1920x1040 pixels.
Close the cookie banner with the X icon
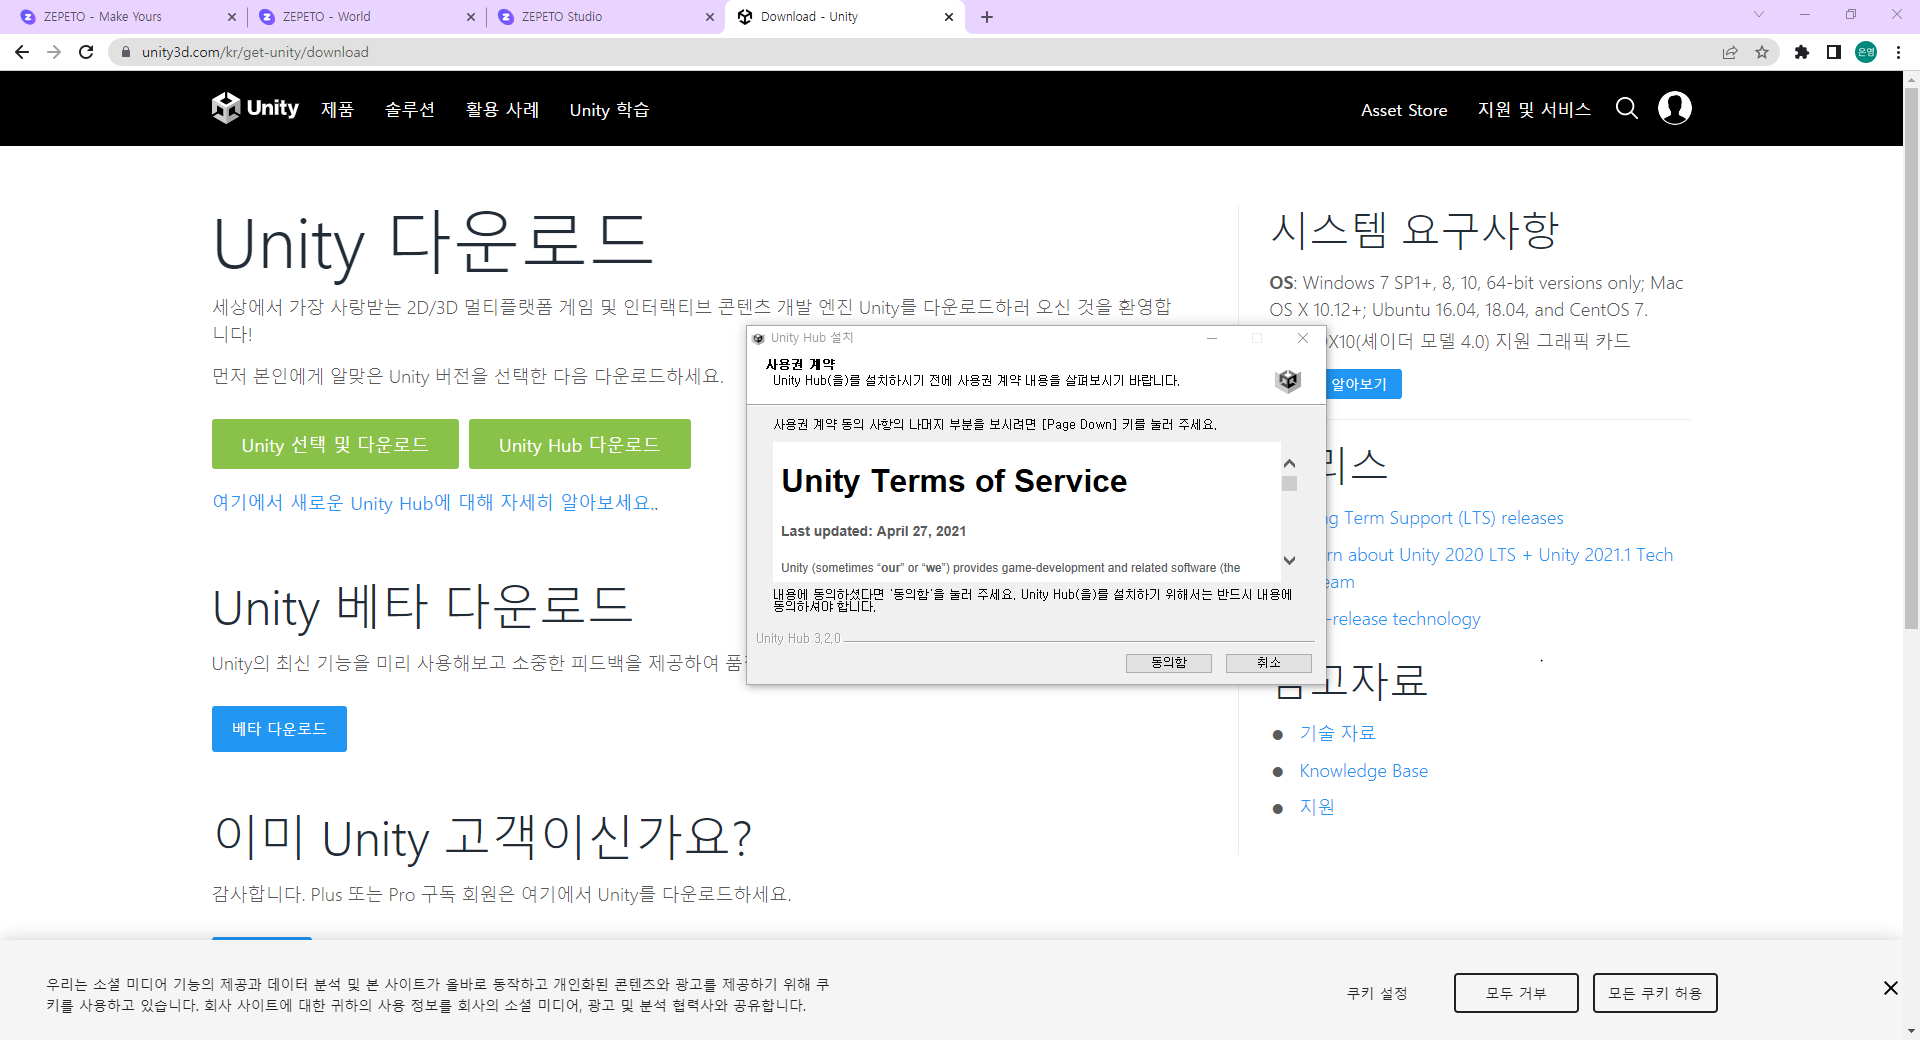(x=1890, y=988)
